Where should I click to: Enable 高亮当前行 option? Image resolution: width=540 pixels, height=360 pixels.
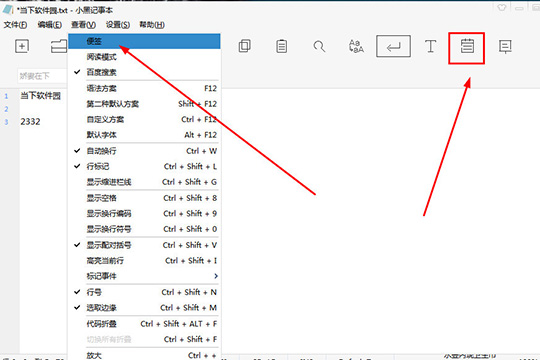(x=144, y=261)
